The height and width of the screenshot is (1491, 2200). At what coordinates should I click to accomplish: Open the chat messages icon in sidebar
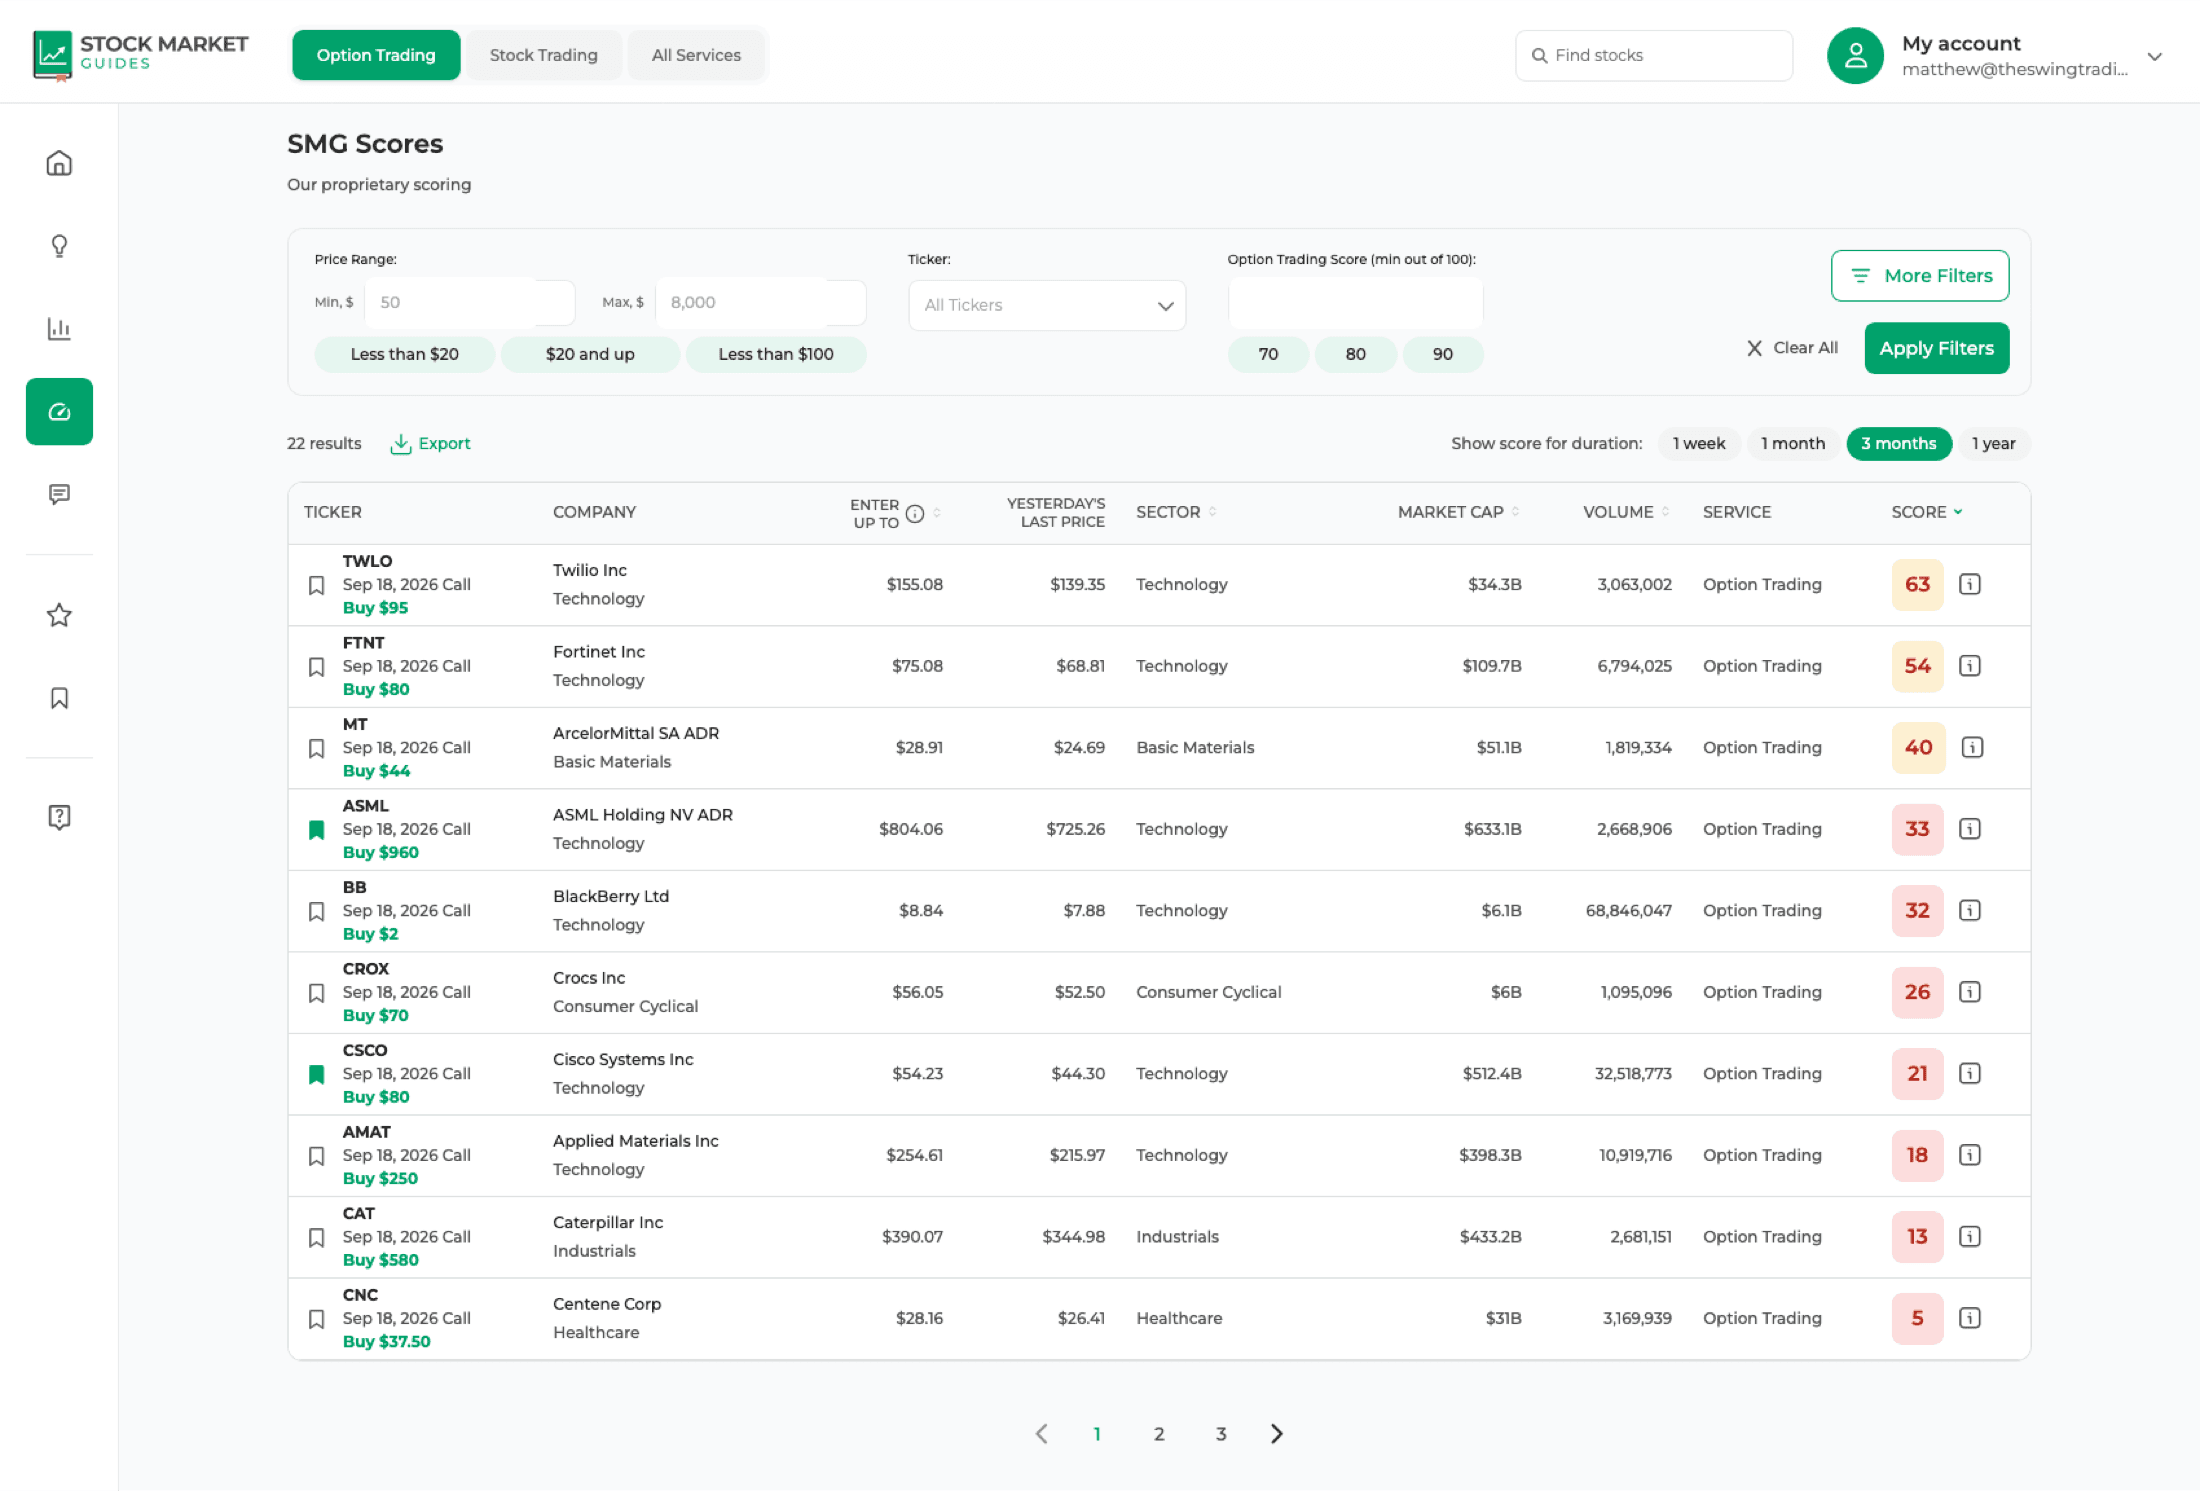[59, 494]
